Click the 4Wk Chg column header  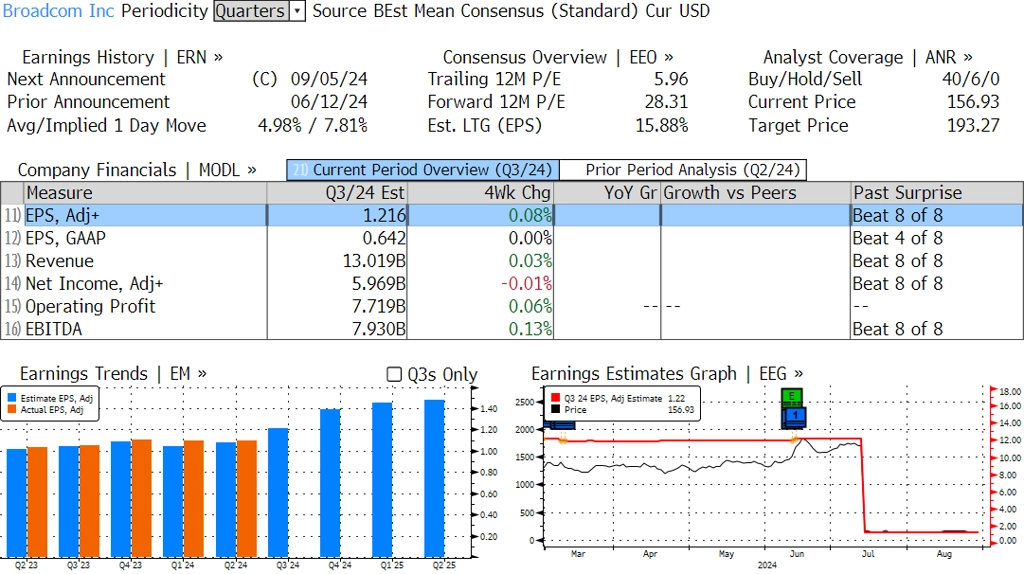[480, 193]
